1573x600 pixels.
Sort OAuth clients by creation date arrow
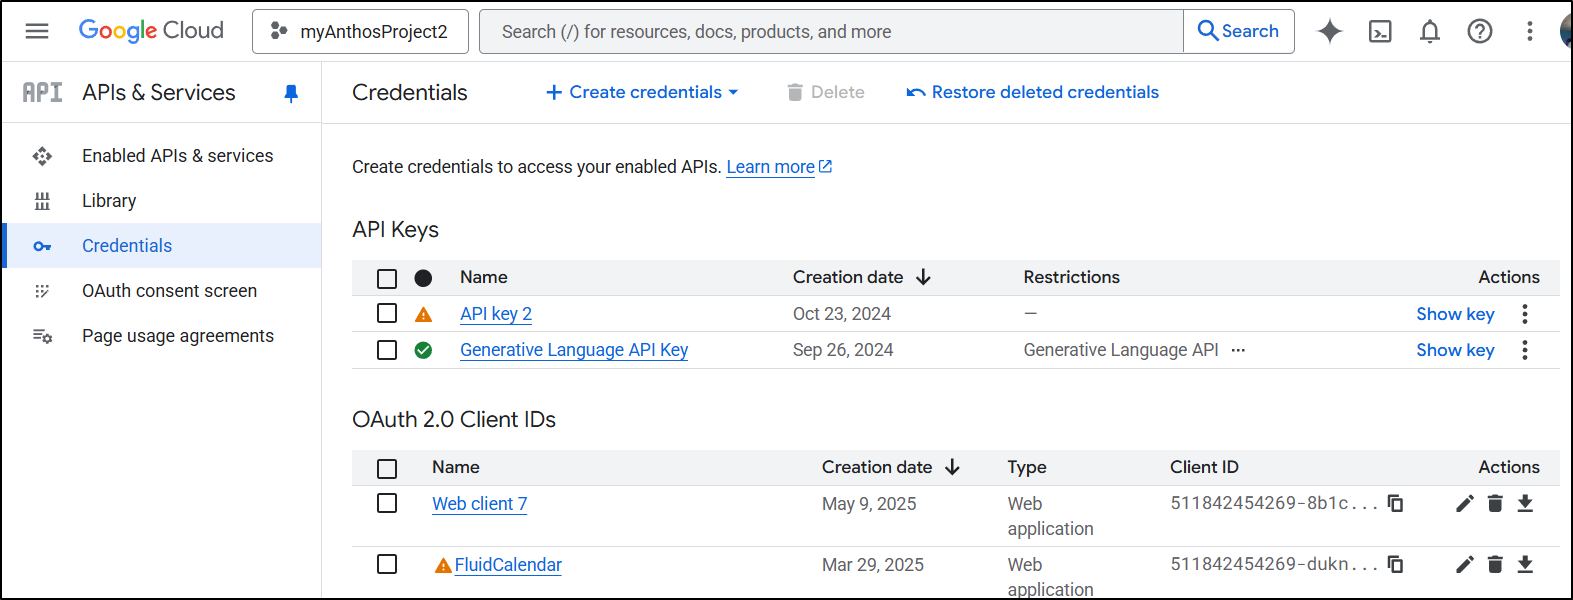[x=952, y=467]
